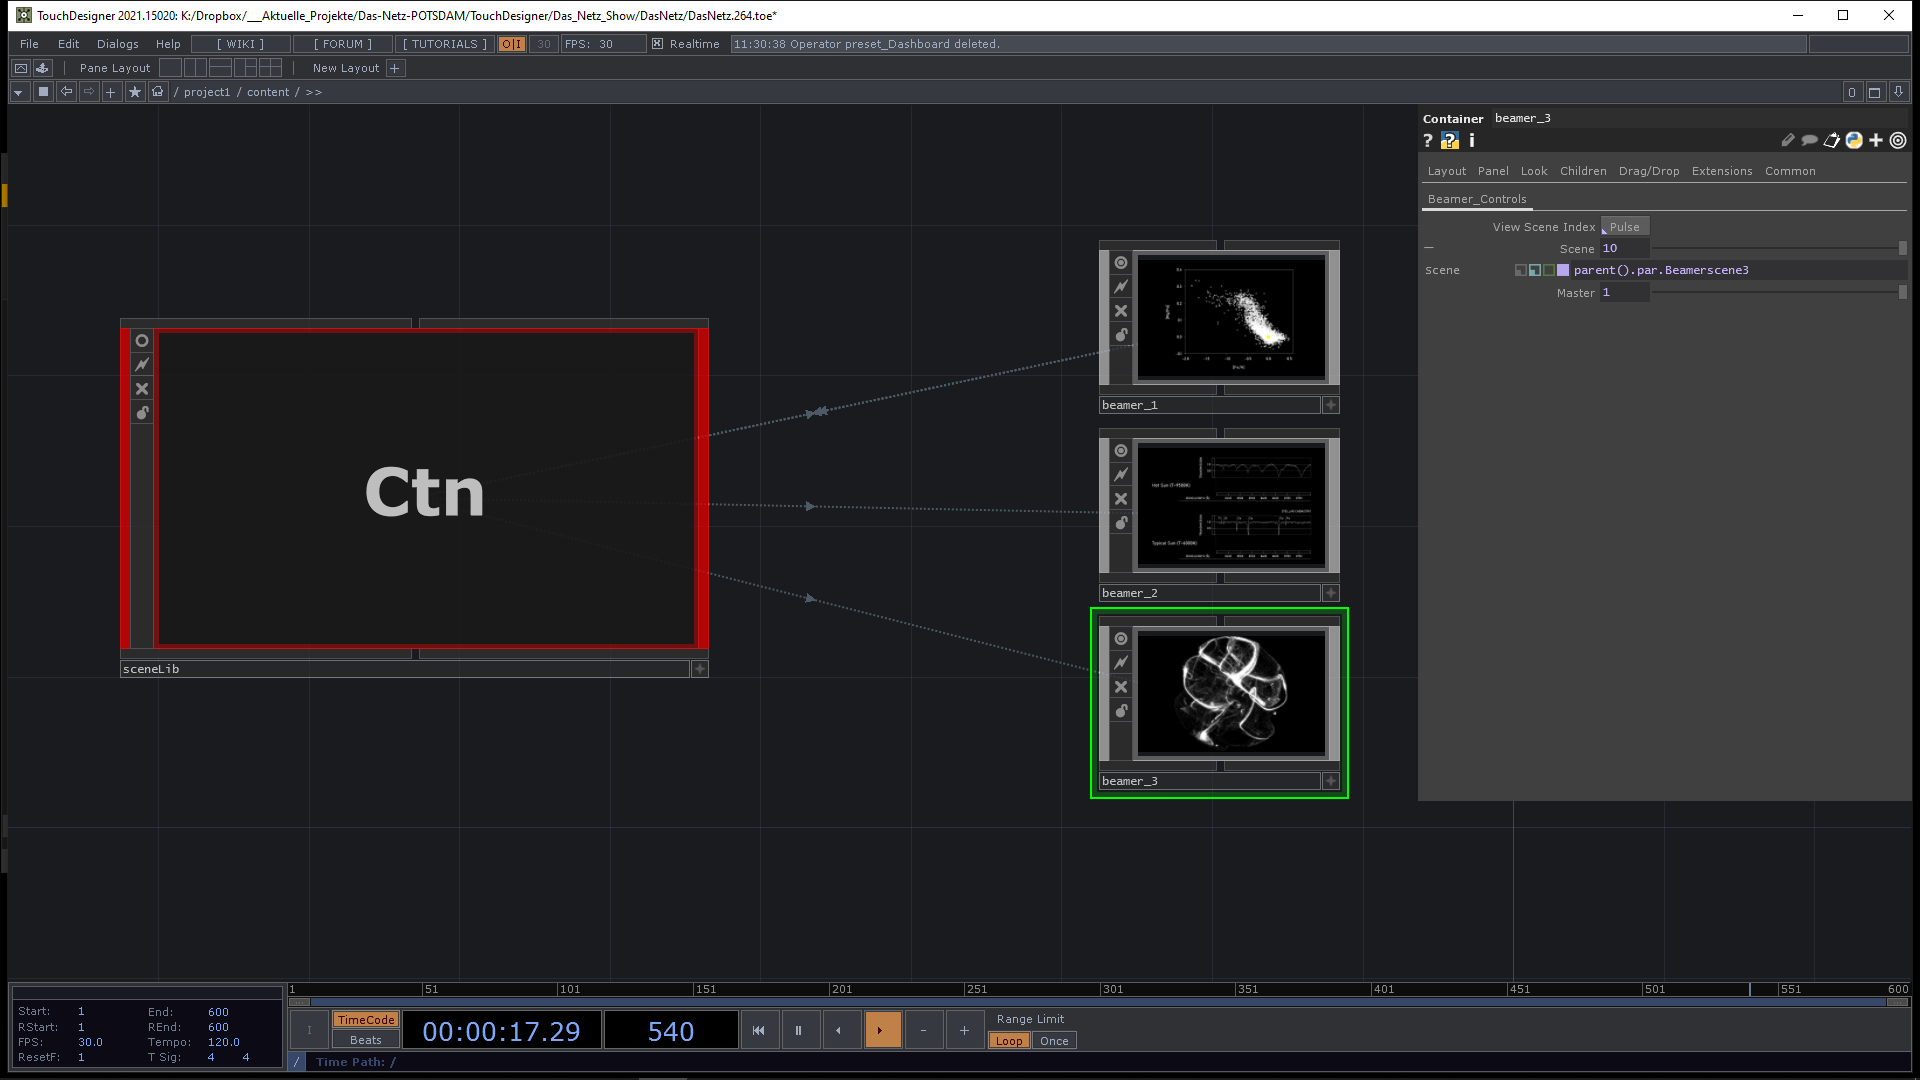Toggle the O|I power button
The height and width of the screenshot is (1080, 1920).
(x=511, y=44)
